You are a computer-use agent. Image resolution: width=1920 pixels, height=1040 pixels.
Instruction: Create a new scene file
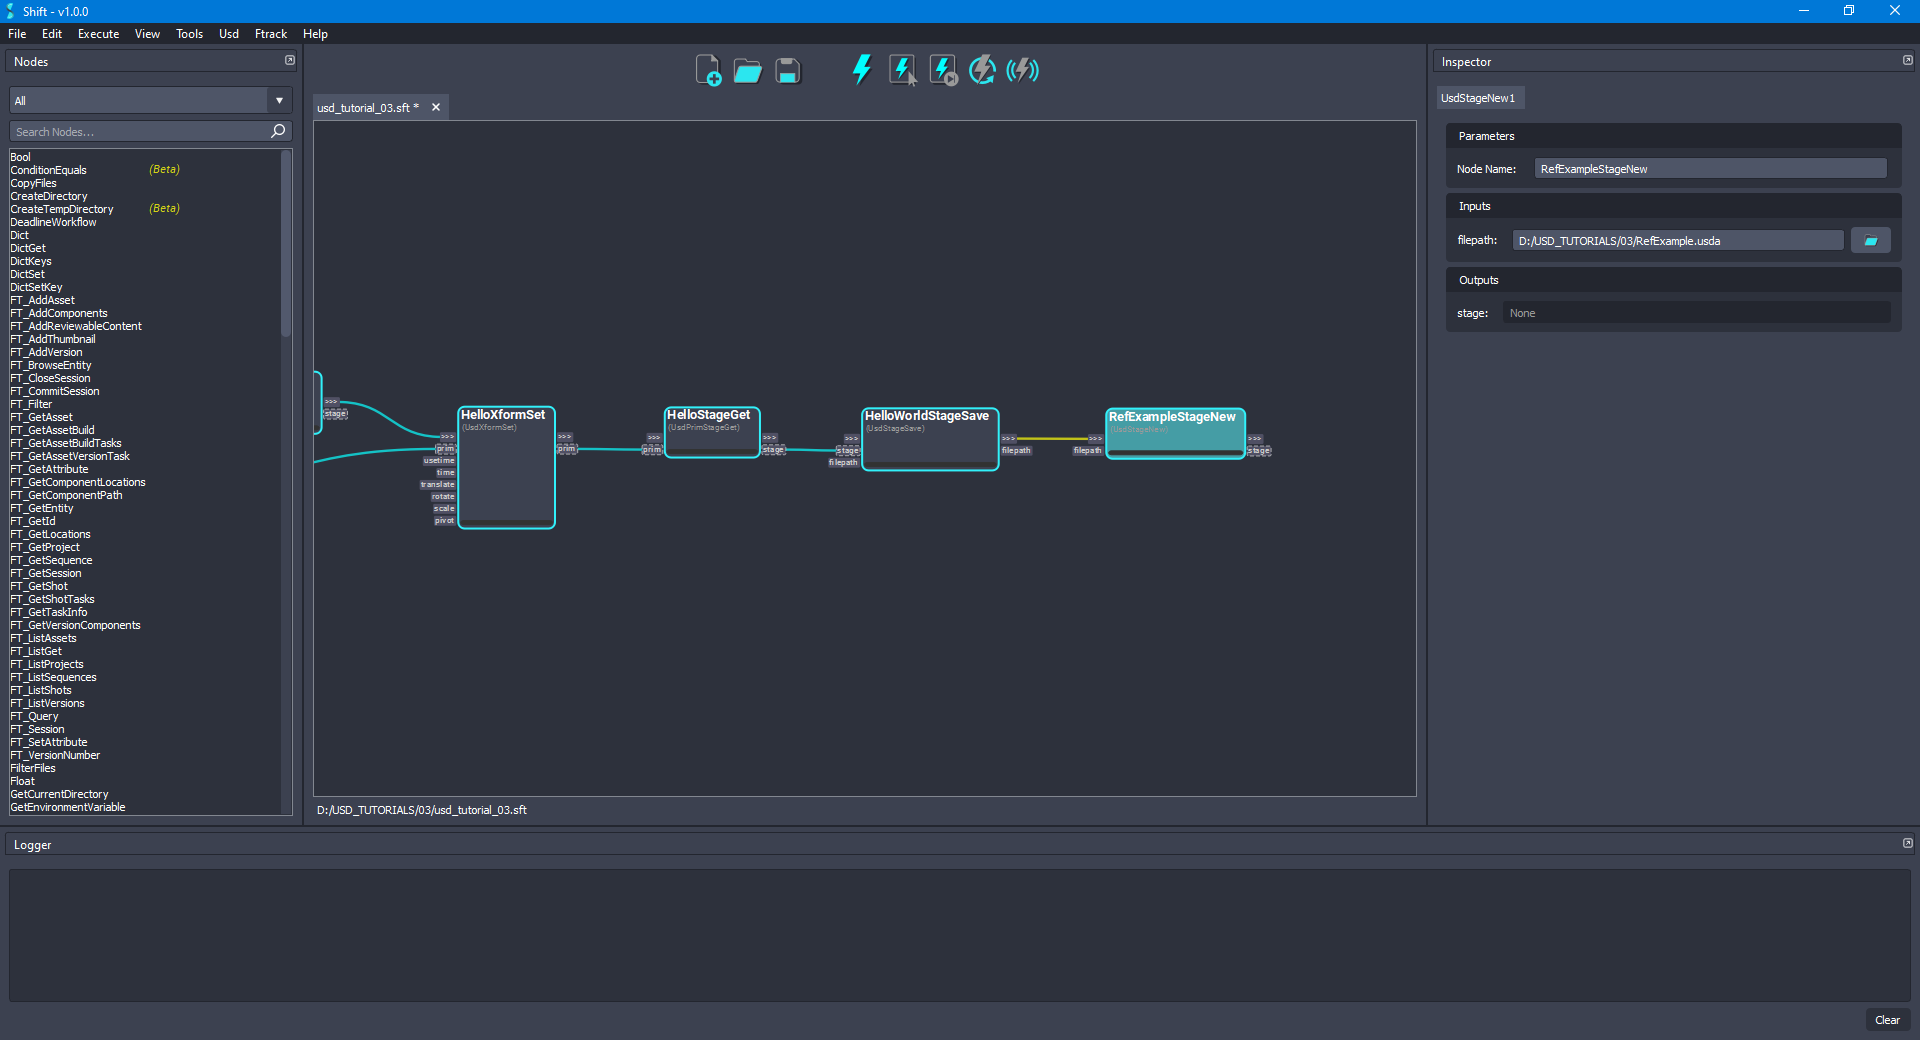click(710, 70)
